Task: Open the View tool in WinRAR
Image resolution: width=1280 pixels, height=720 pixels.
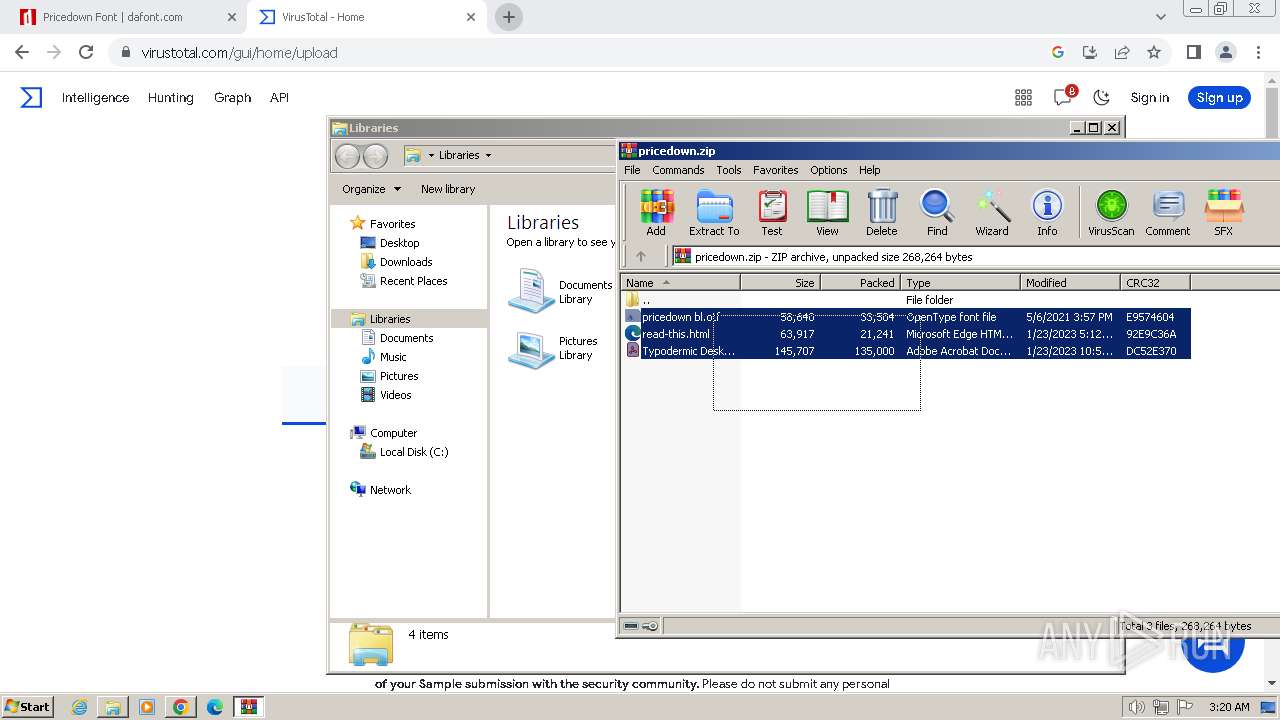Action: pyautogui.click(x=827, y=213)
